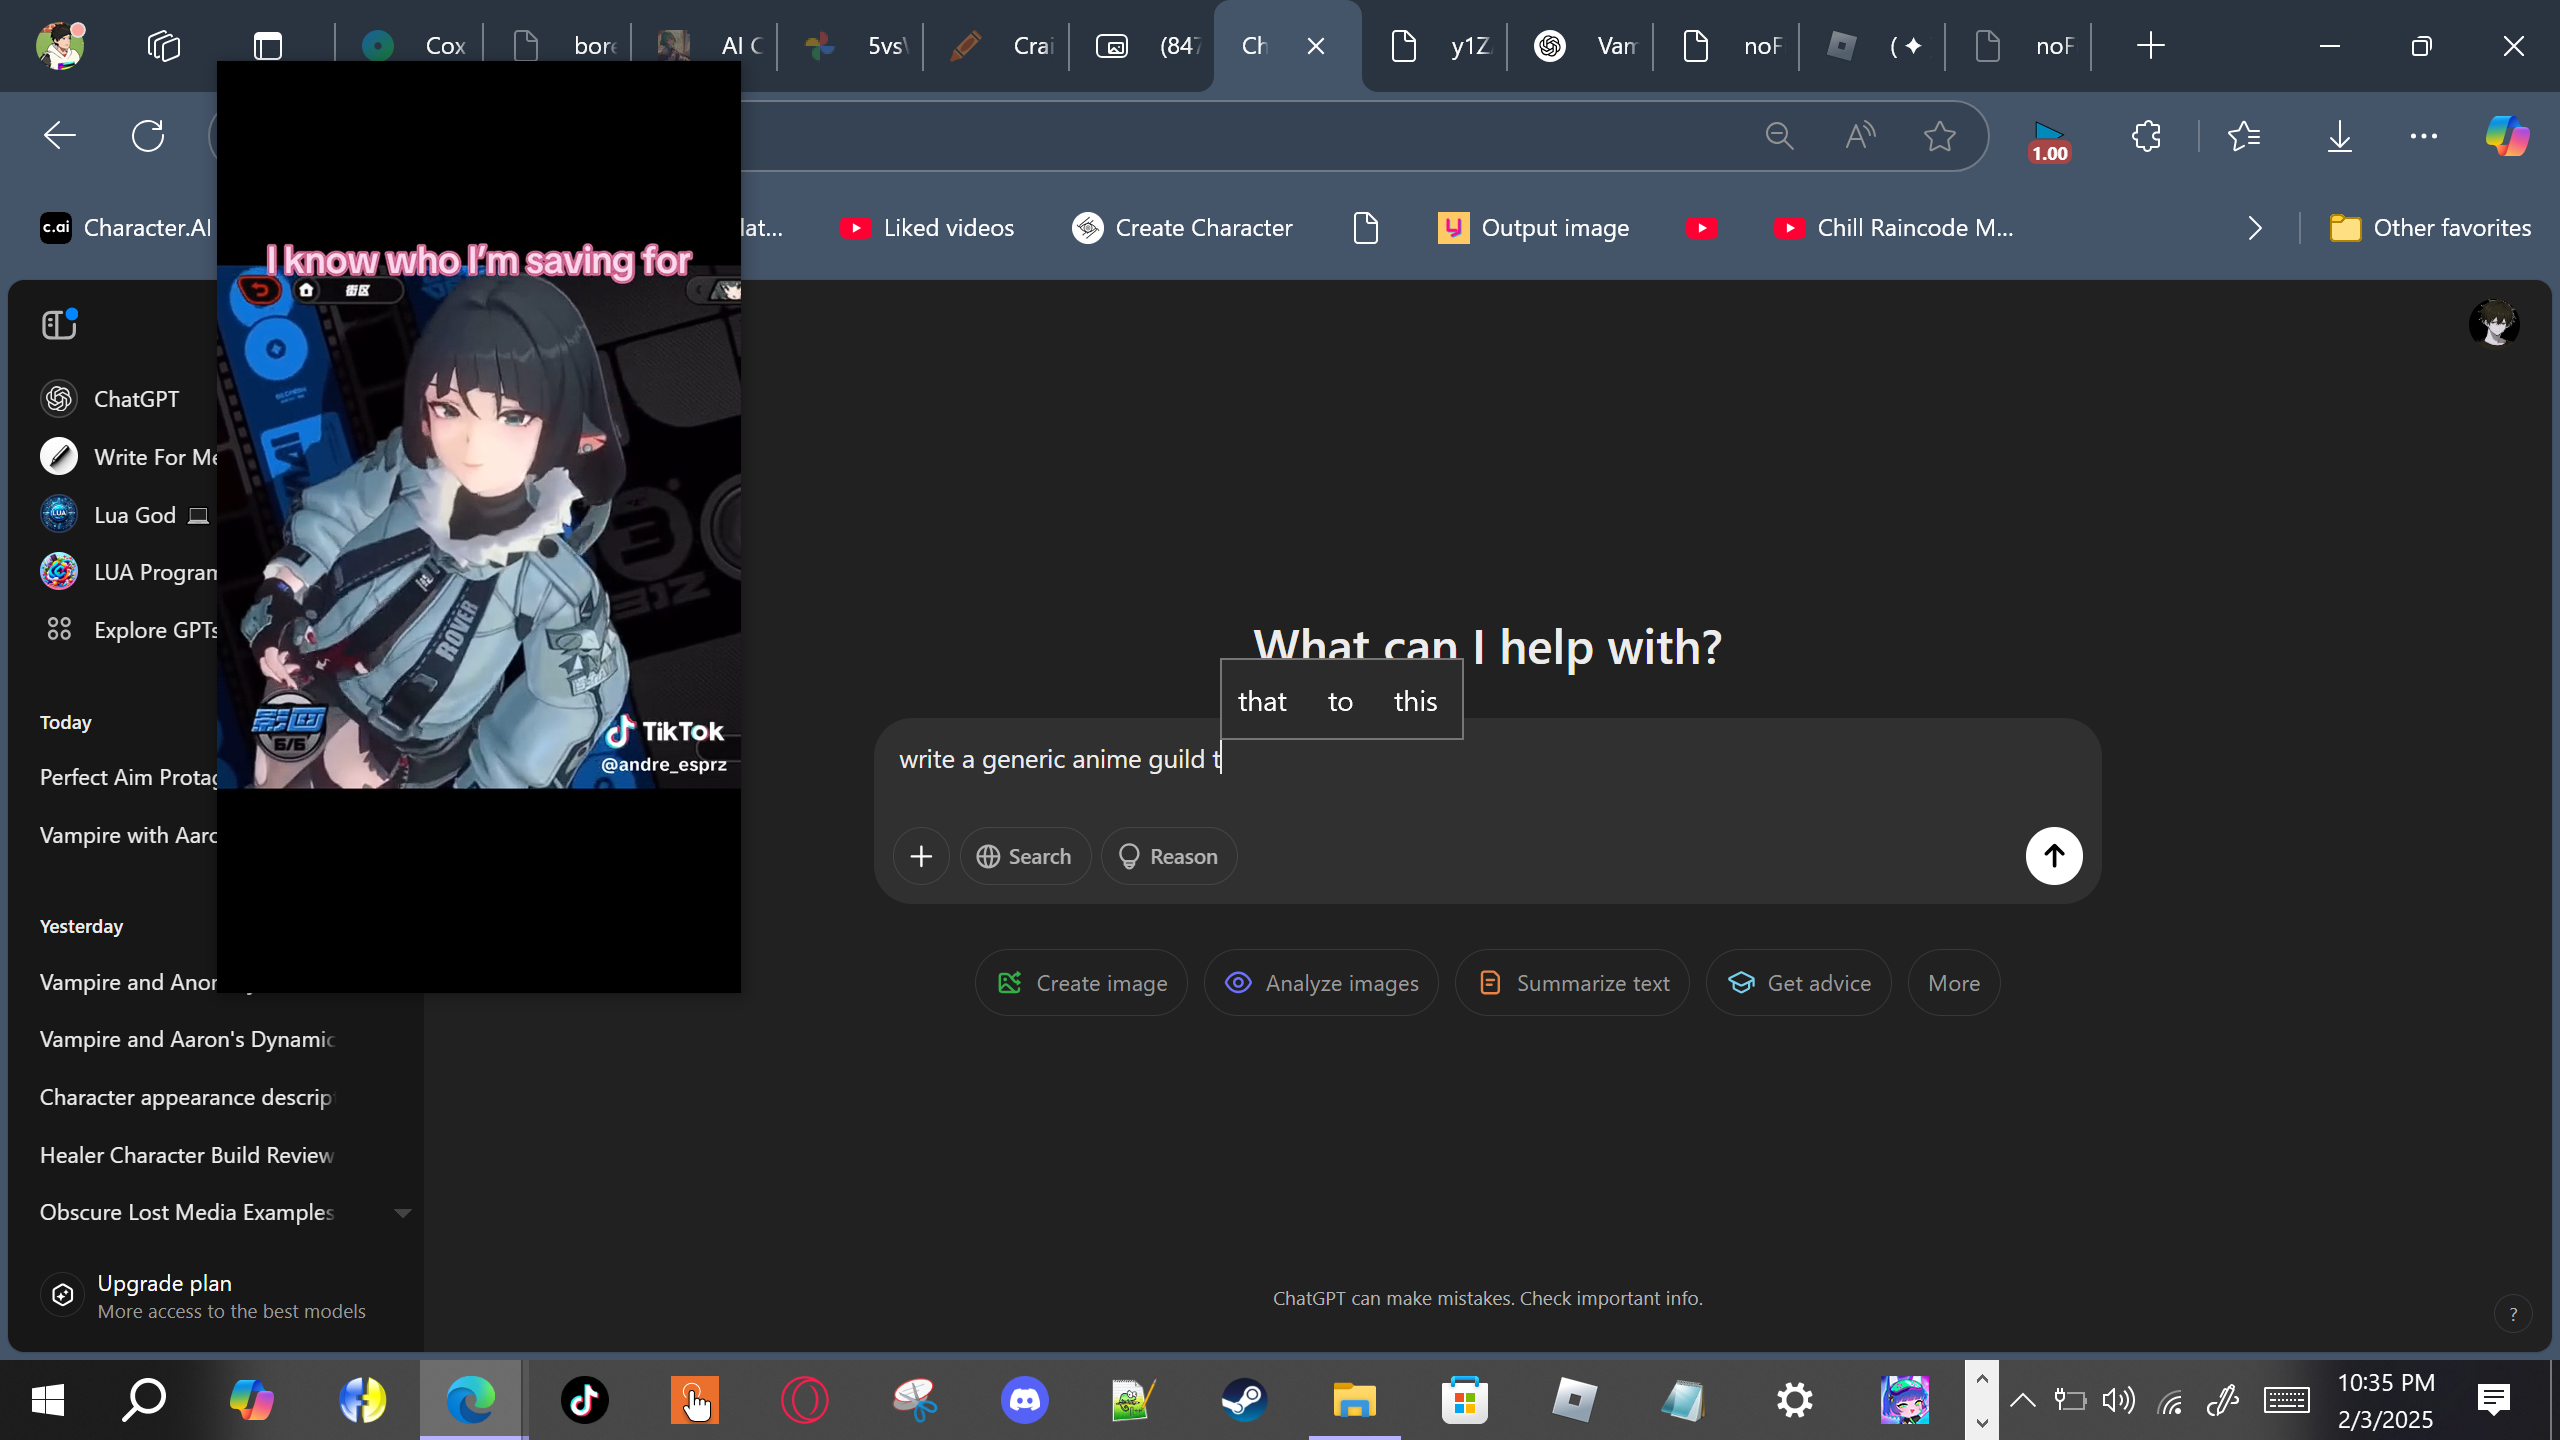Image resolution: width=2560 pixels, height=1440 pixels.
Task: Click inside the prompt text field
Action: pos(1487,760)
